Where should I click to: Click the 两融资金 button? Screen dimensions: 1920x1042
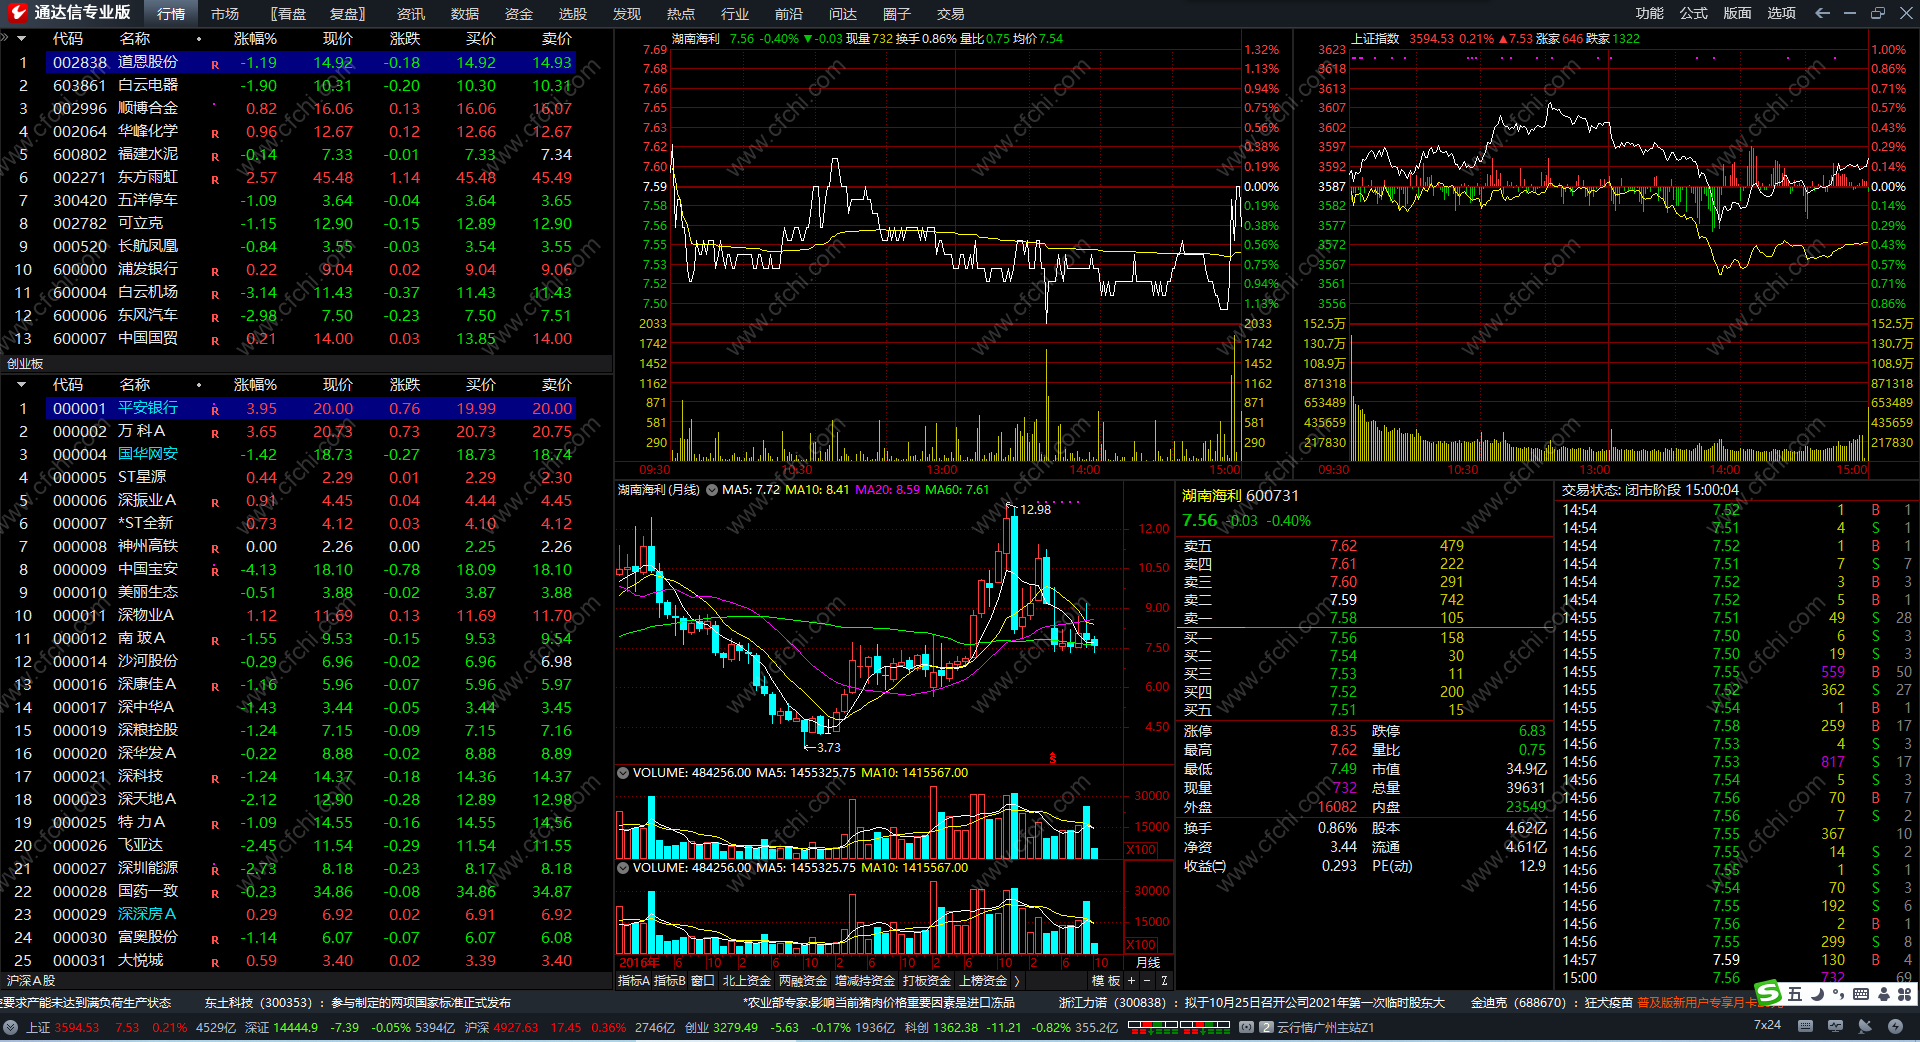tap(803, 981)
